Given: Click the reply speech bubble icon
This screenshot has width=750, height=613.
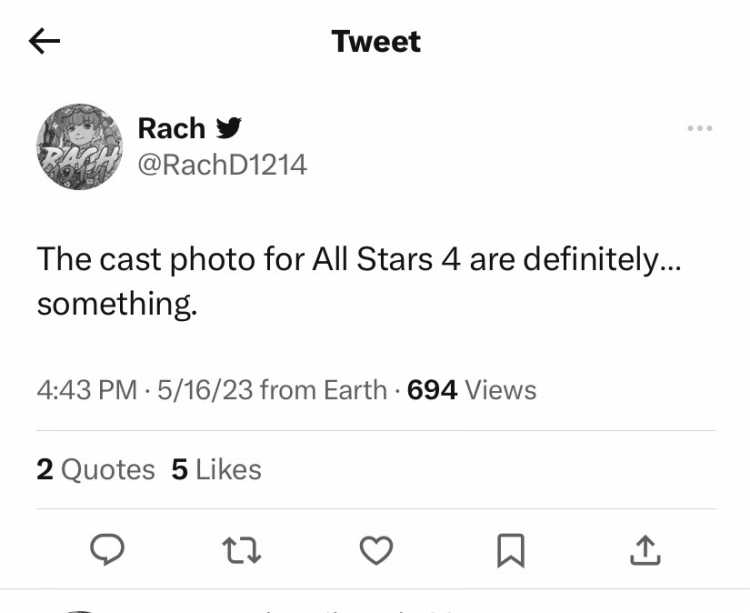Looking at the screenshot, I should tap(107, 550).
